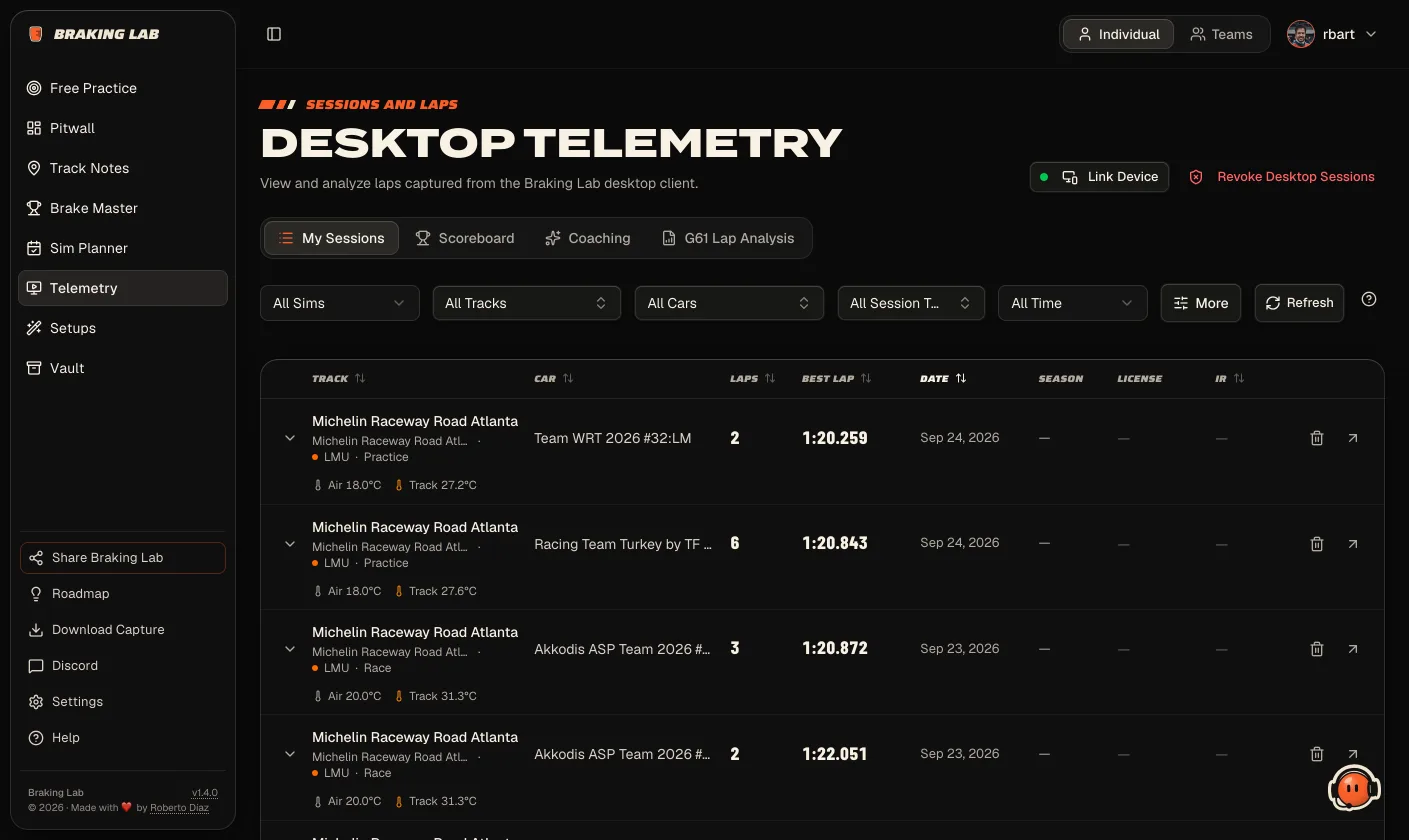The height and width of the screenshot is (840, 1409).
Task: Open the Team WRT 2026 session
Action: coord(1353,438)
